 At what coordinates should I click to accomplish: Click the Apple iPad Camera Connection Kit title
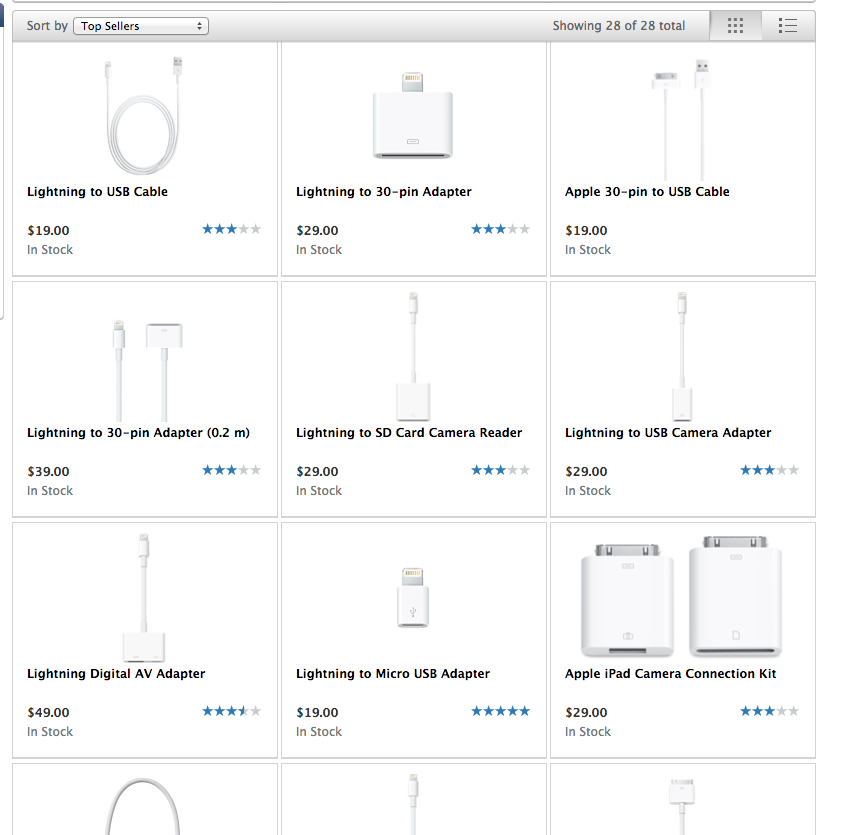click(670, 674)
